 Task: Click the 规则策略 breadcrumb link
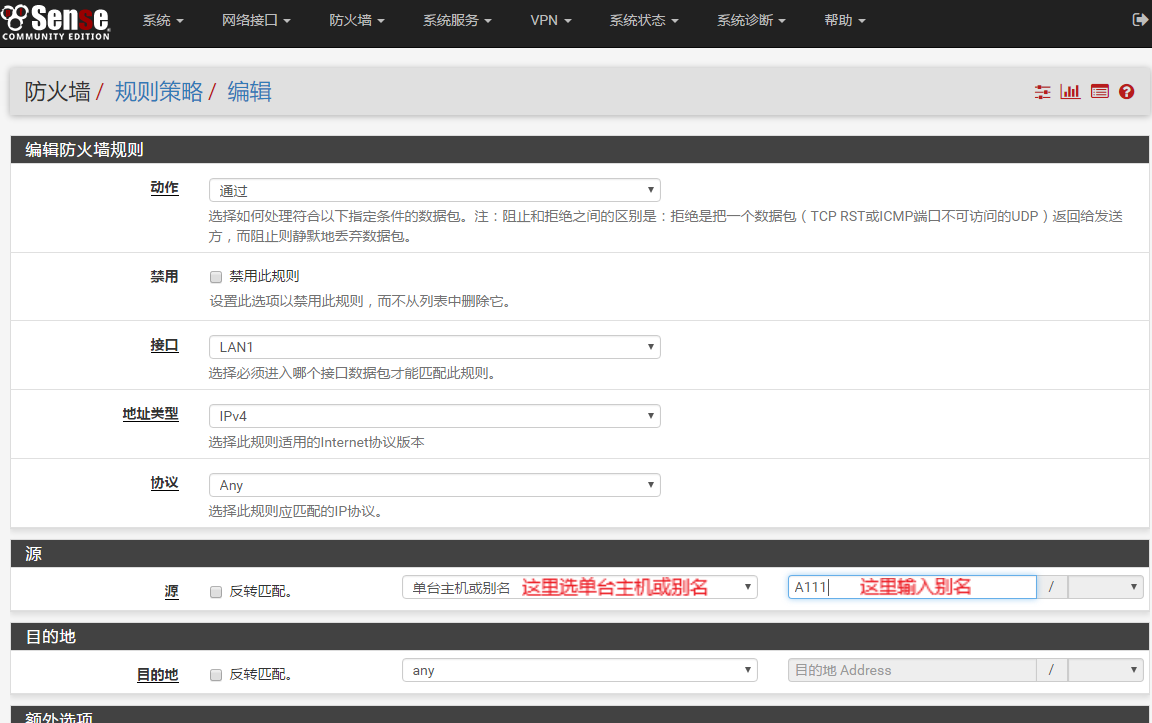point(159,92)
